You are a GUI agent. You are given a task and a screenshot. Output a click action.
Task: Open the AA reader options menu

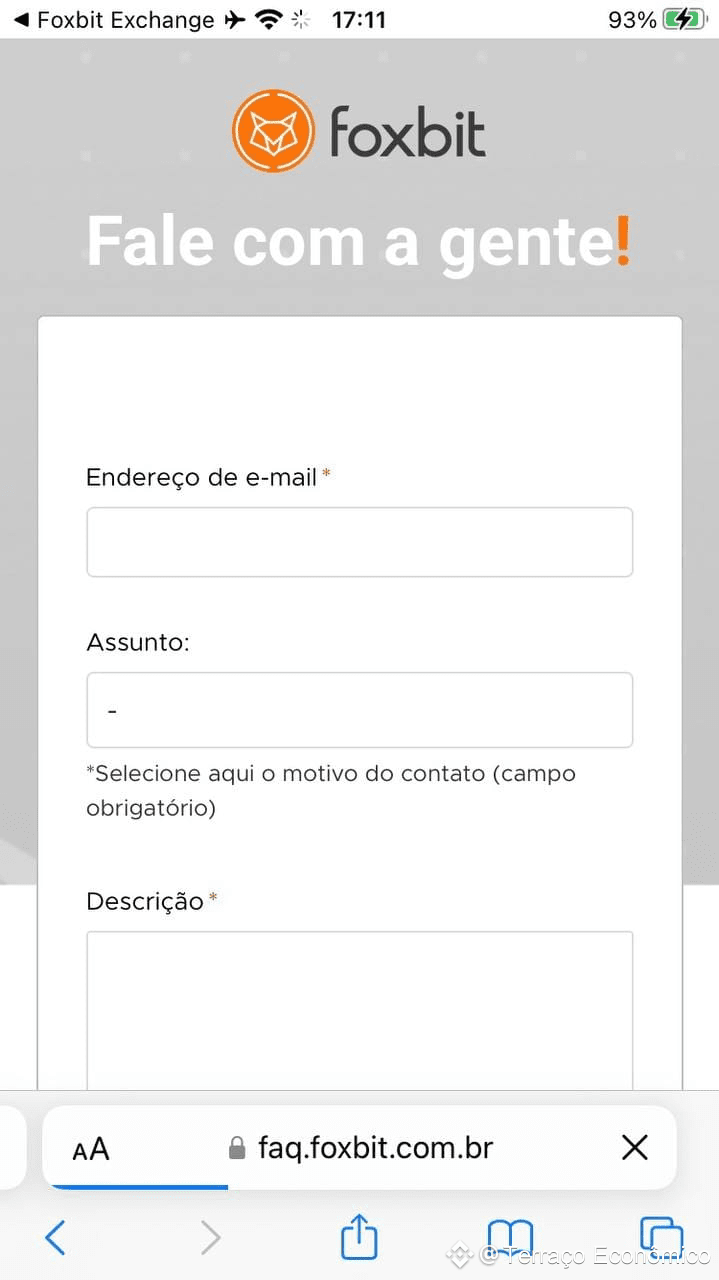tap(91, 1149)
